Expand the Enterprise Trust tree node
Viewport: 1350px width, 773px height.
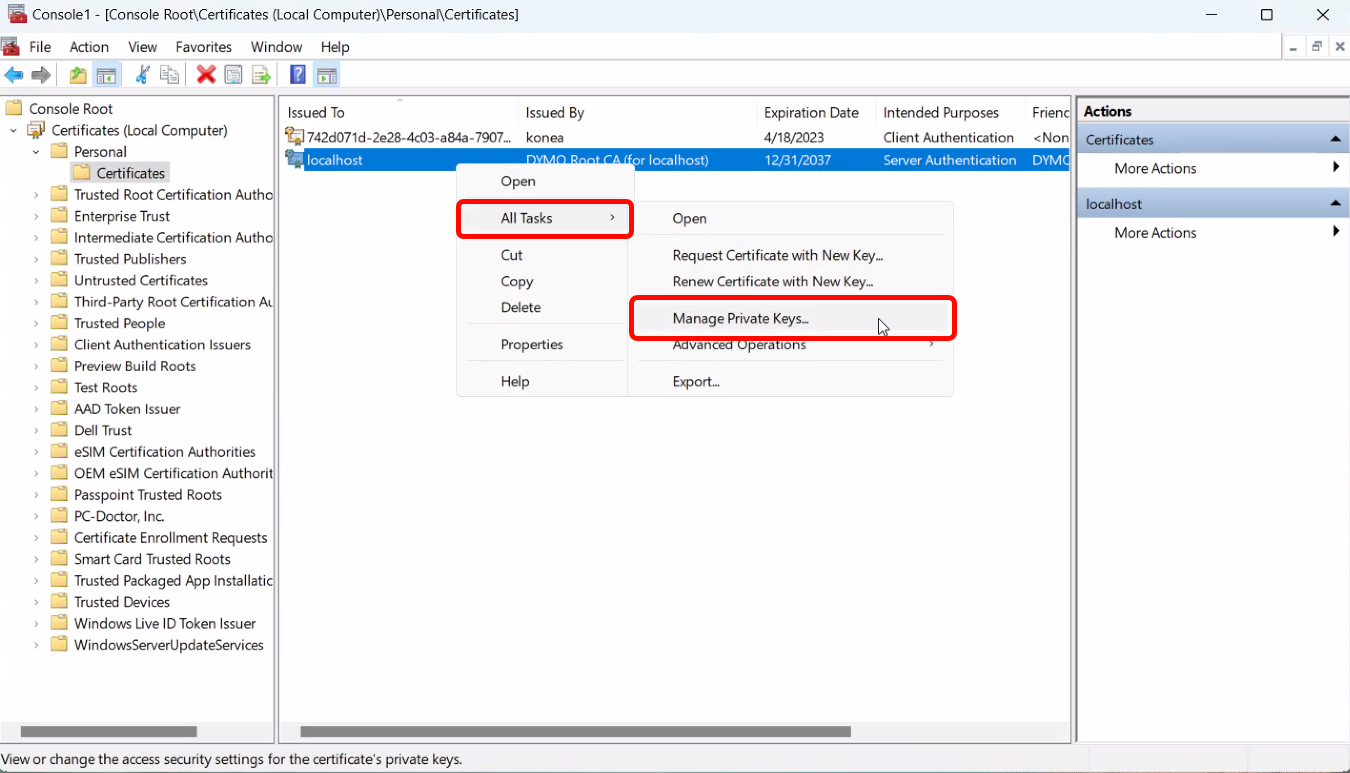pyautogui.click(x=36, y=216)
